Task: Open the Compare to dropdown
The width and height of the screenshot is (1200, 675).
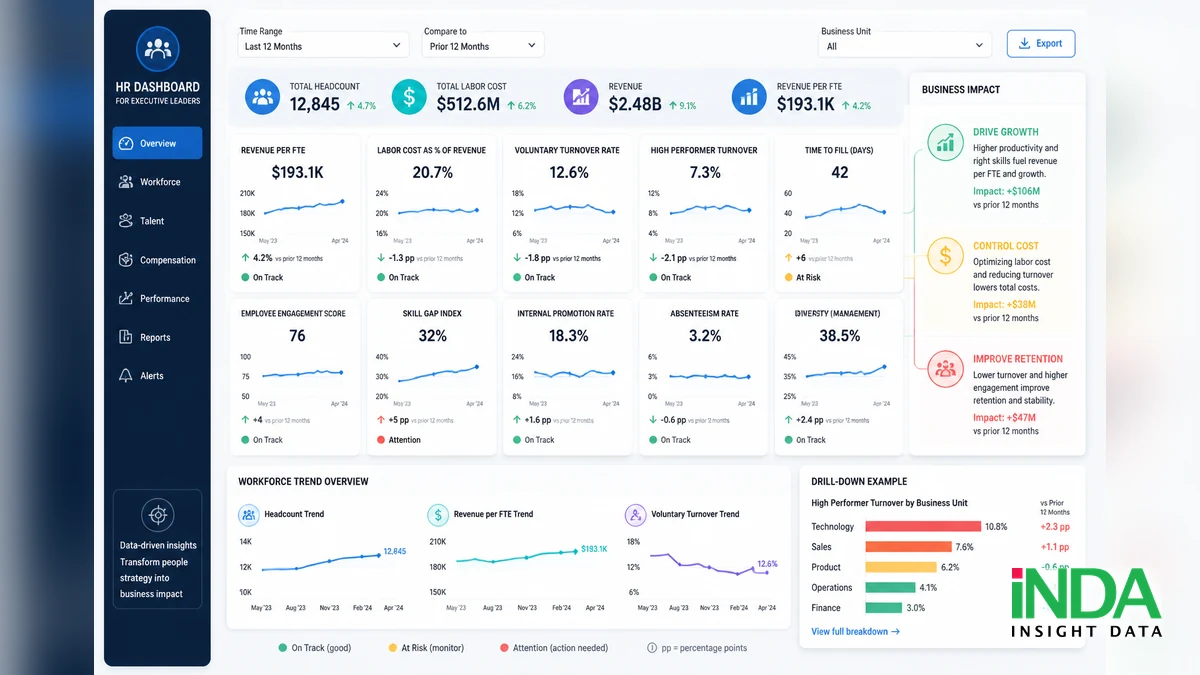Action: [x=483, y=46]
